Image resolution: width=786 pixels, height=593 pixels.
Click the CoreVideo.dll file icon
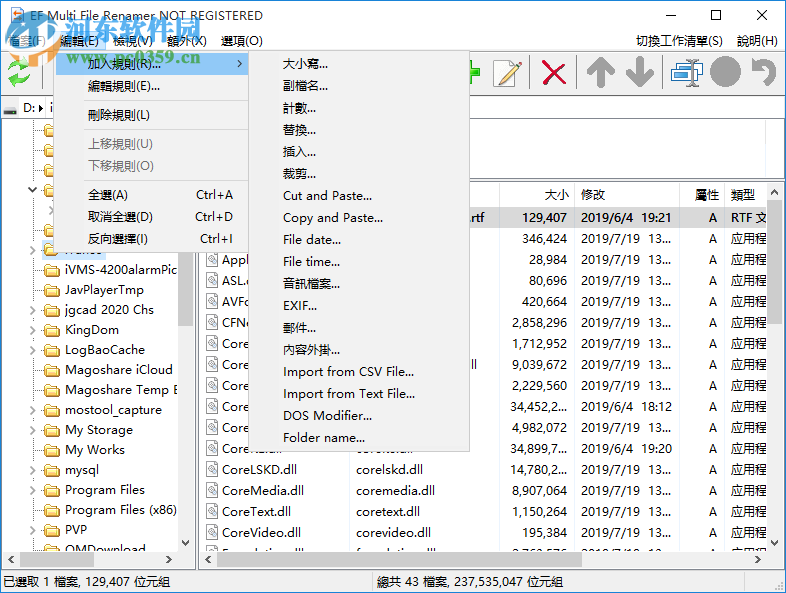pyautogui.click(x=213, y=532)
